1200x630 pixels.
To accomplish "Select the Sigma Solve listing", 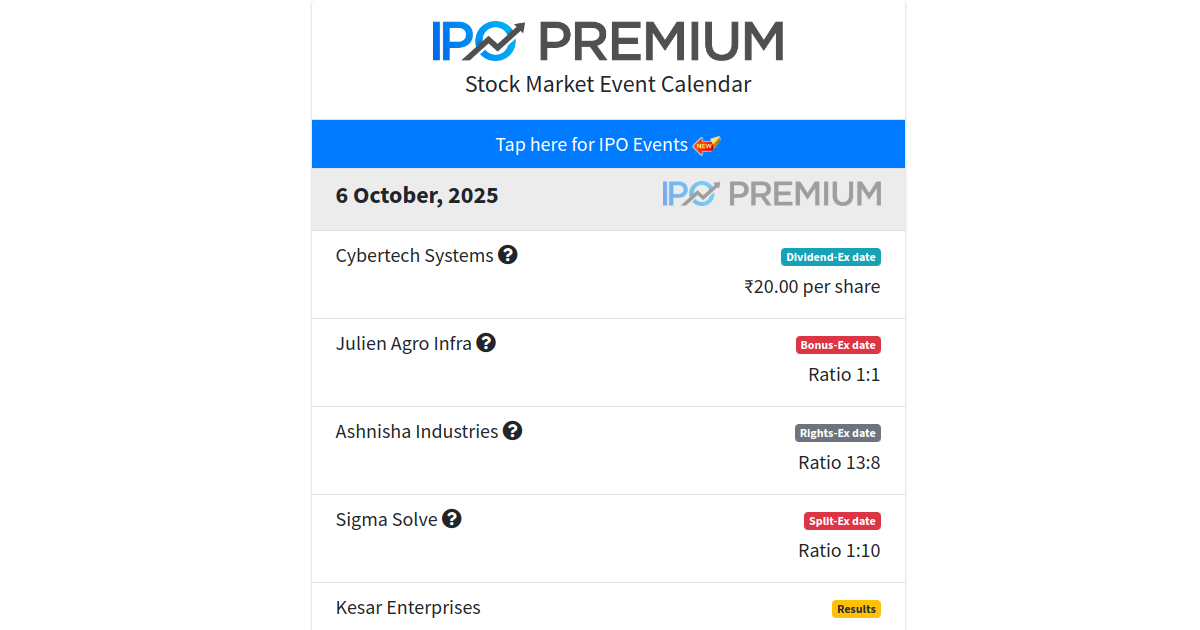I will (386, 520).
